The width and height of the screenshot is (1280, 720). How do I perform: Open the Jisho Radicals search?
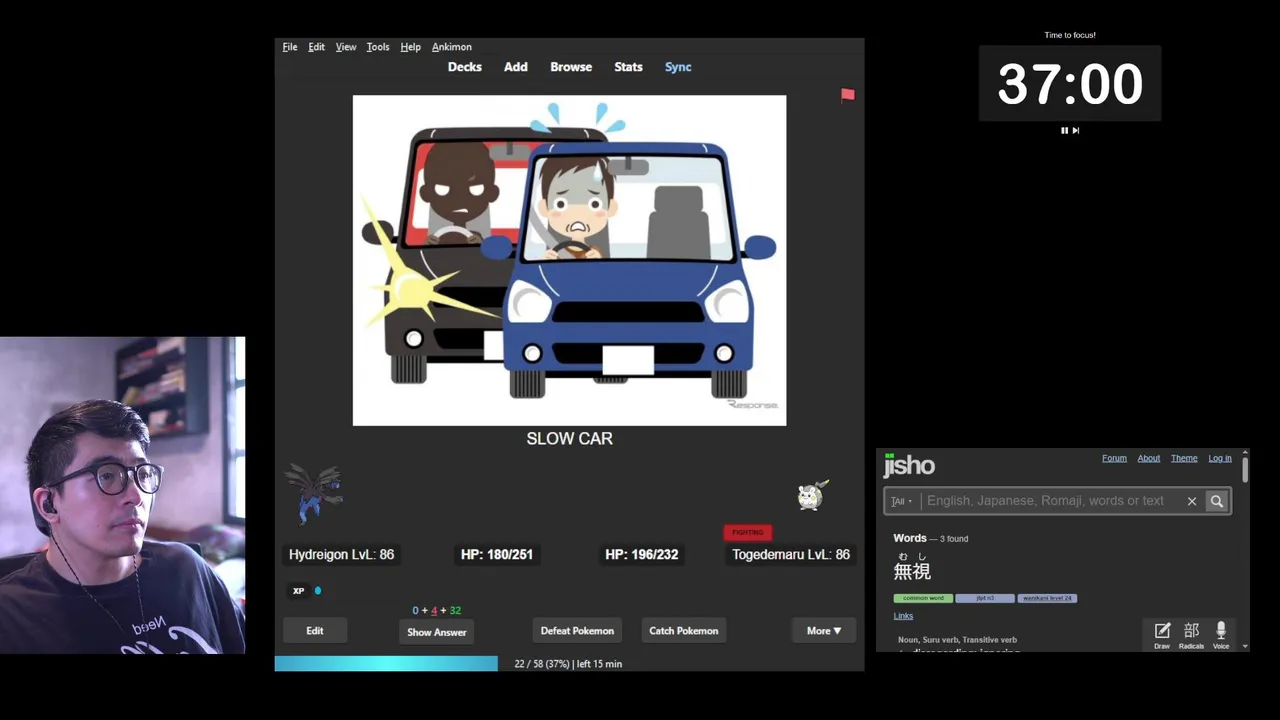[x=1191, y=635]
